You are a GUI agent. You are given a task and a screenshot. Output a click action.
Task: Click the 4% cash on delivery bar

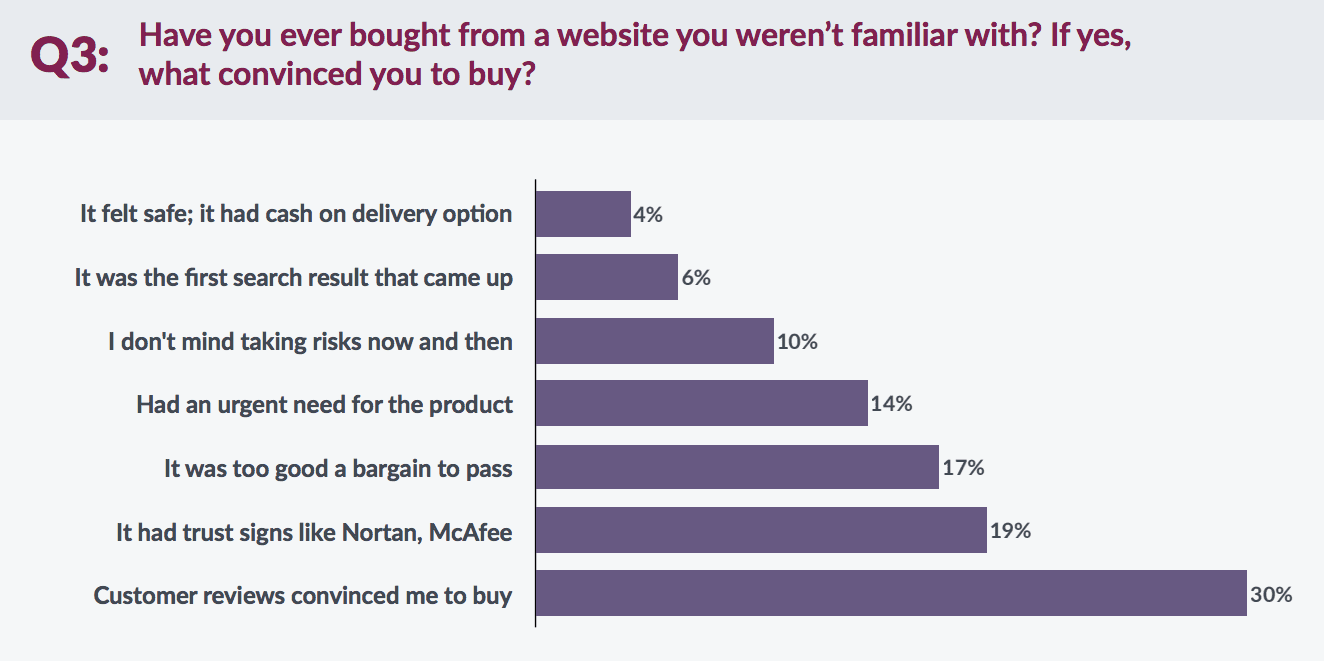click(x=583, y=214)
